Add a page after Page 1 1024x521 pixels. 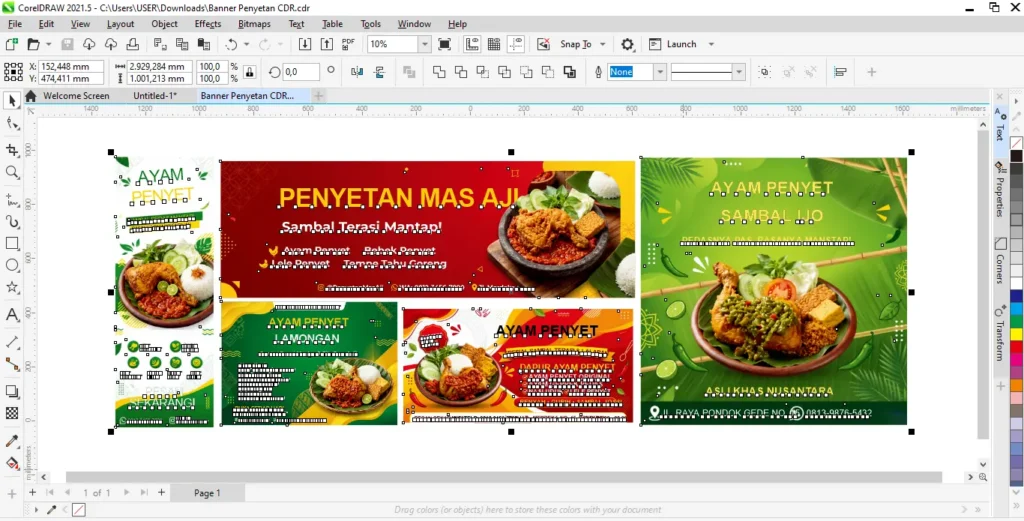tap(161, 493)
